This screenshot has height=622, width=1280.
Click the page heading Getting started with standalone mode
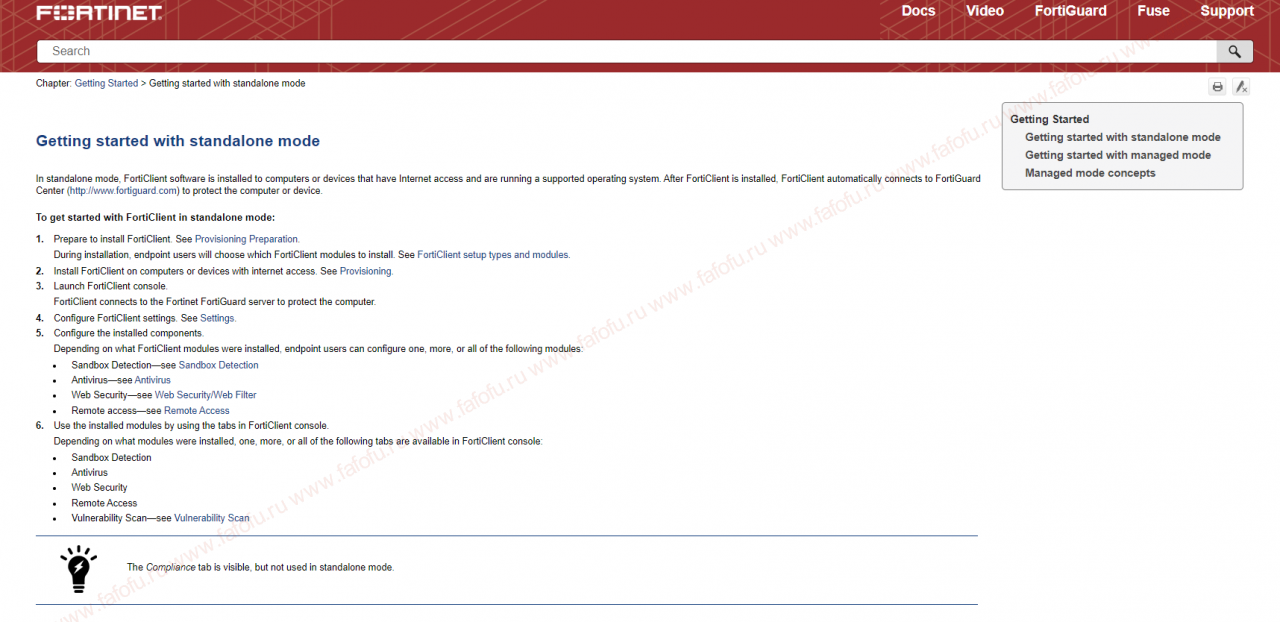click(178, 141)
